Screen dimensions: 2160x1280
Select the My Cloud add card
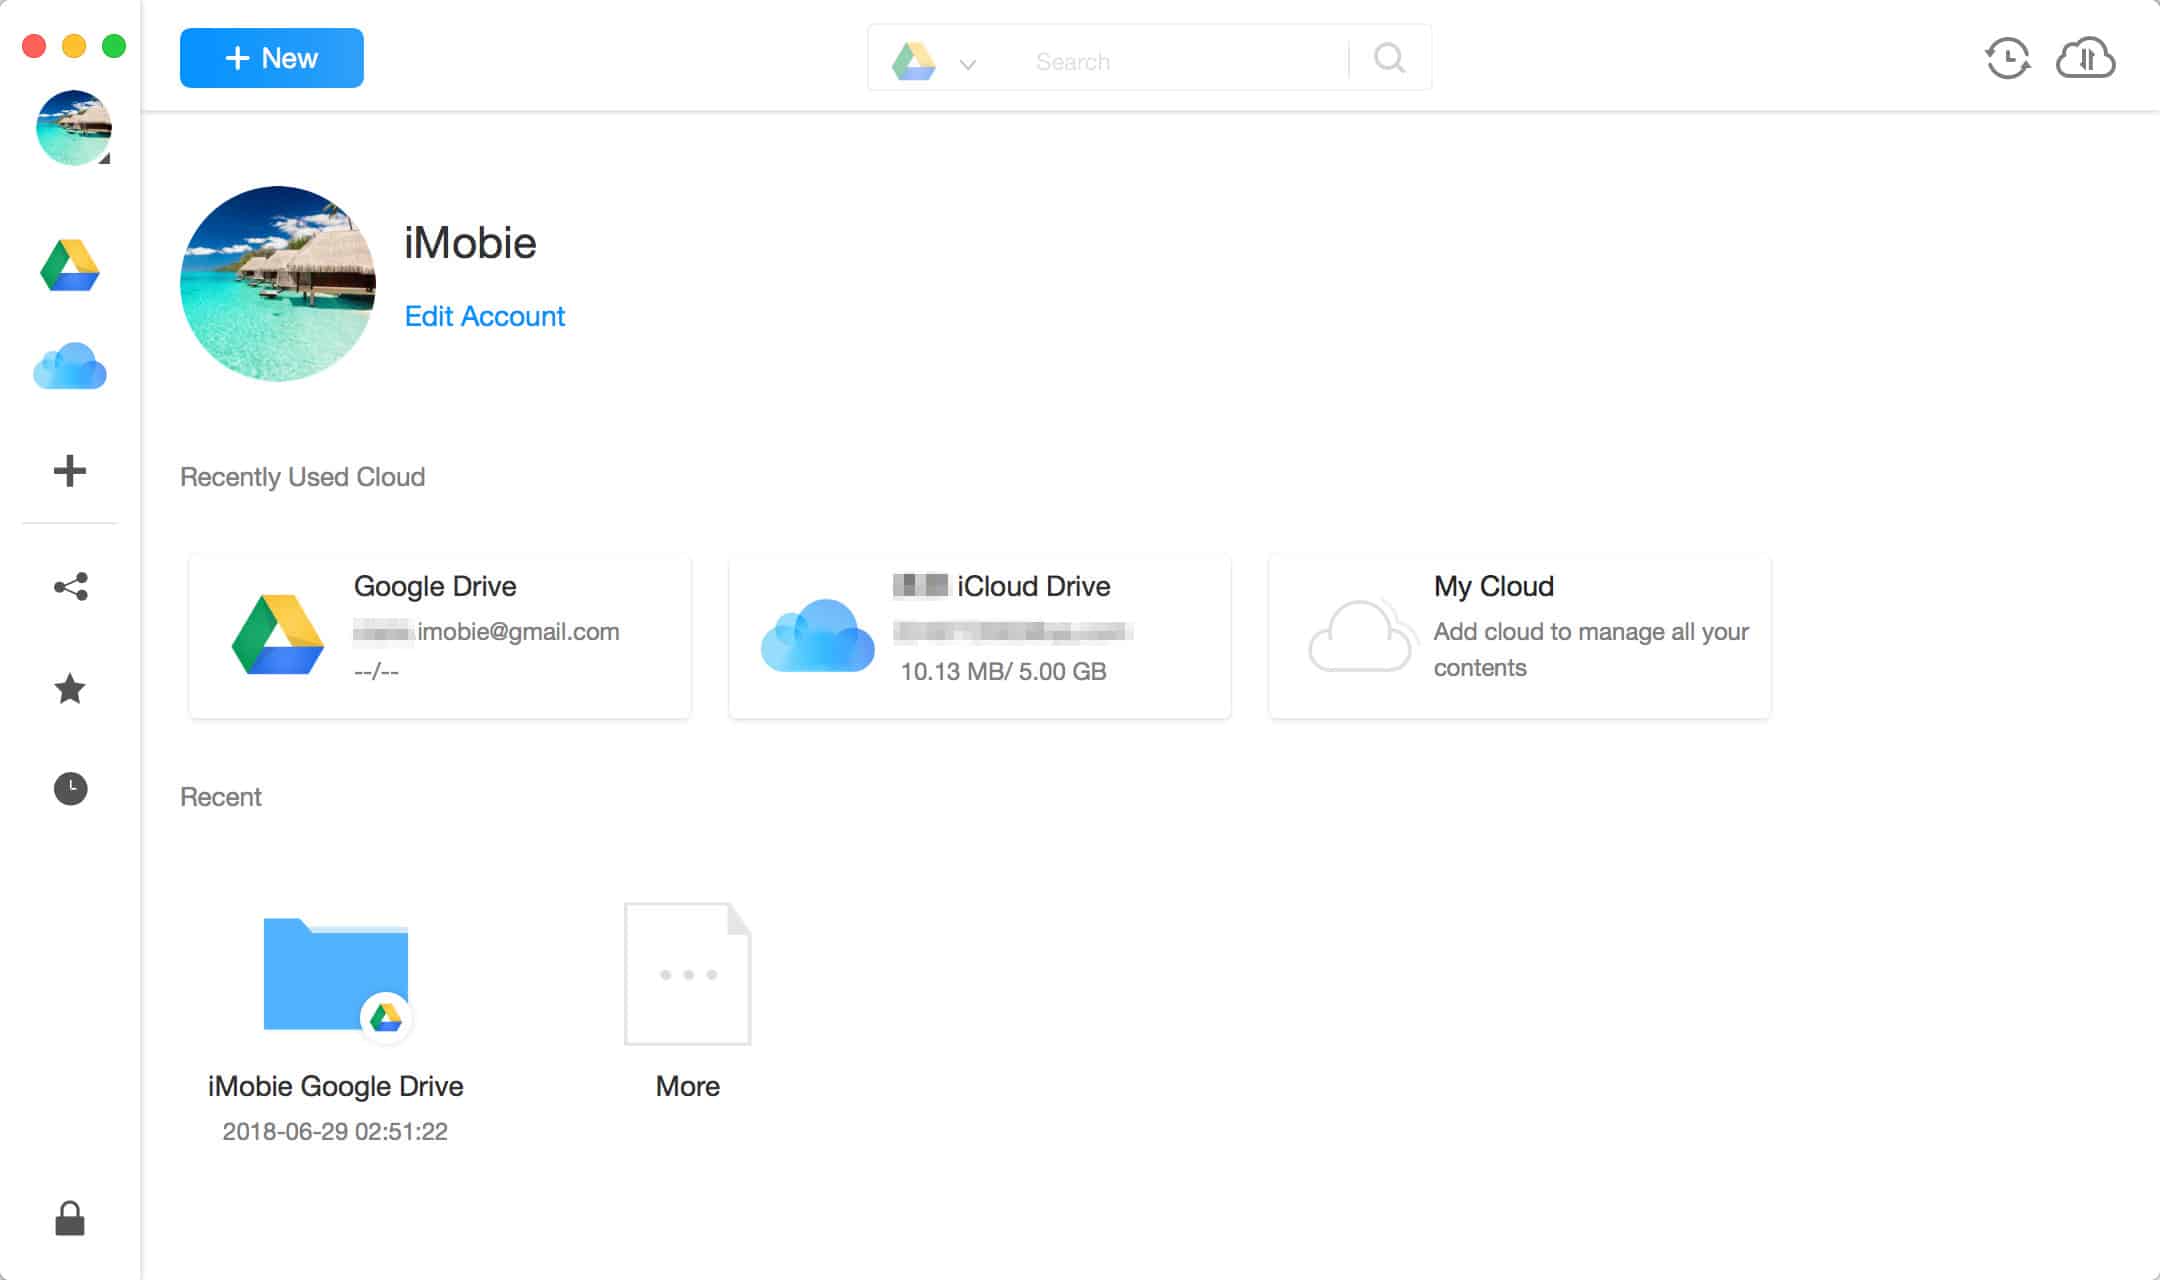pos(1519,636)
